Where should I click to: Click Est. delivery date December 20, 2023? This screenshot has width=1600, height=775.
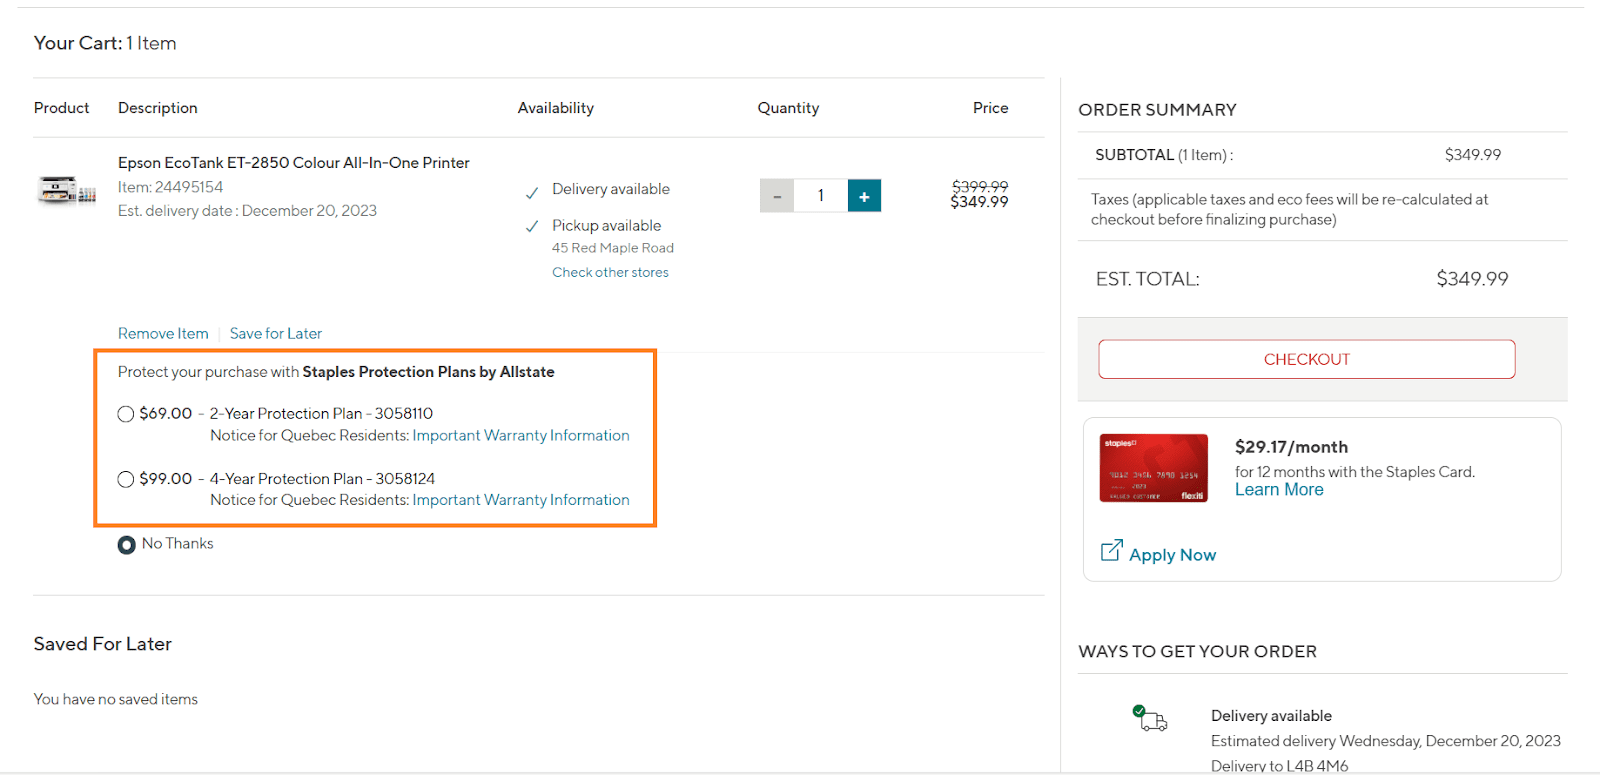tap(247, 211)
